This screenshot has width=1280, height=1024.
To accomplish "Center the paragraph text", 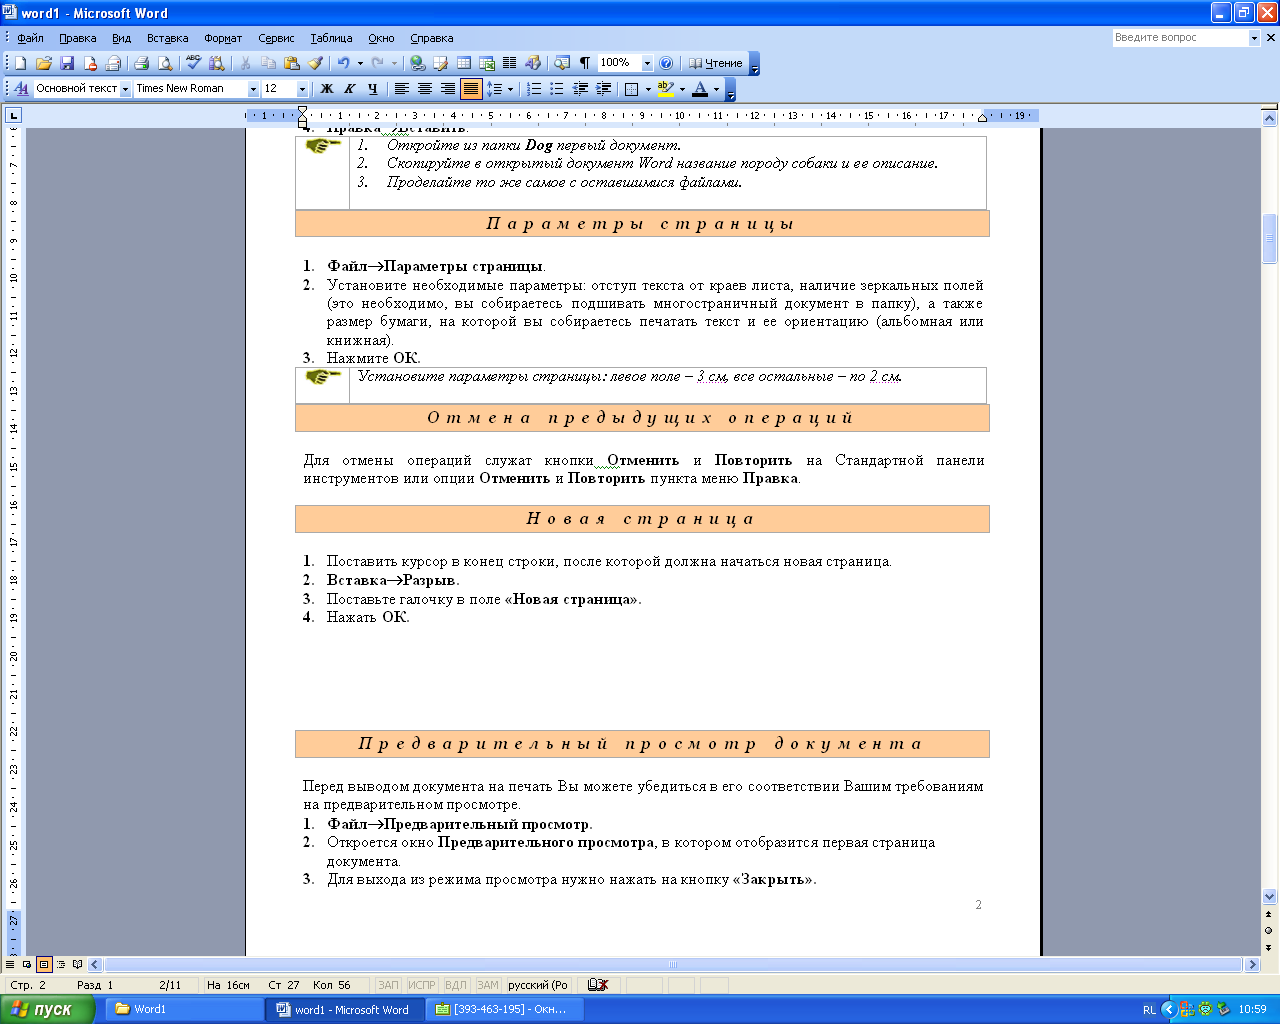I will 425,89.
